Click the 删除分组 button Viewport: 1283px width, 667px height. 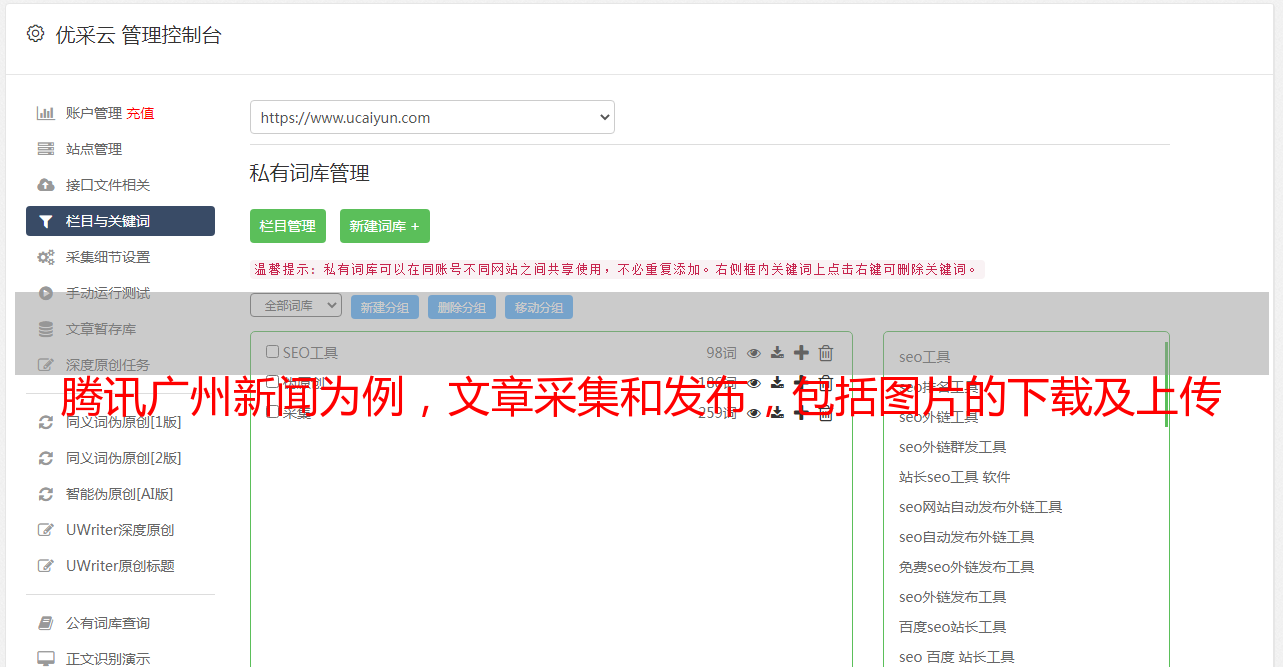pos(462,307)
